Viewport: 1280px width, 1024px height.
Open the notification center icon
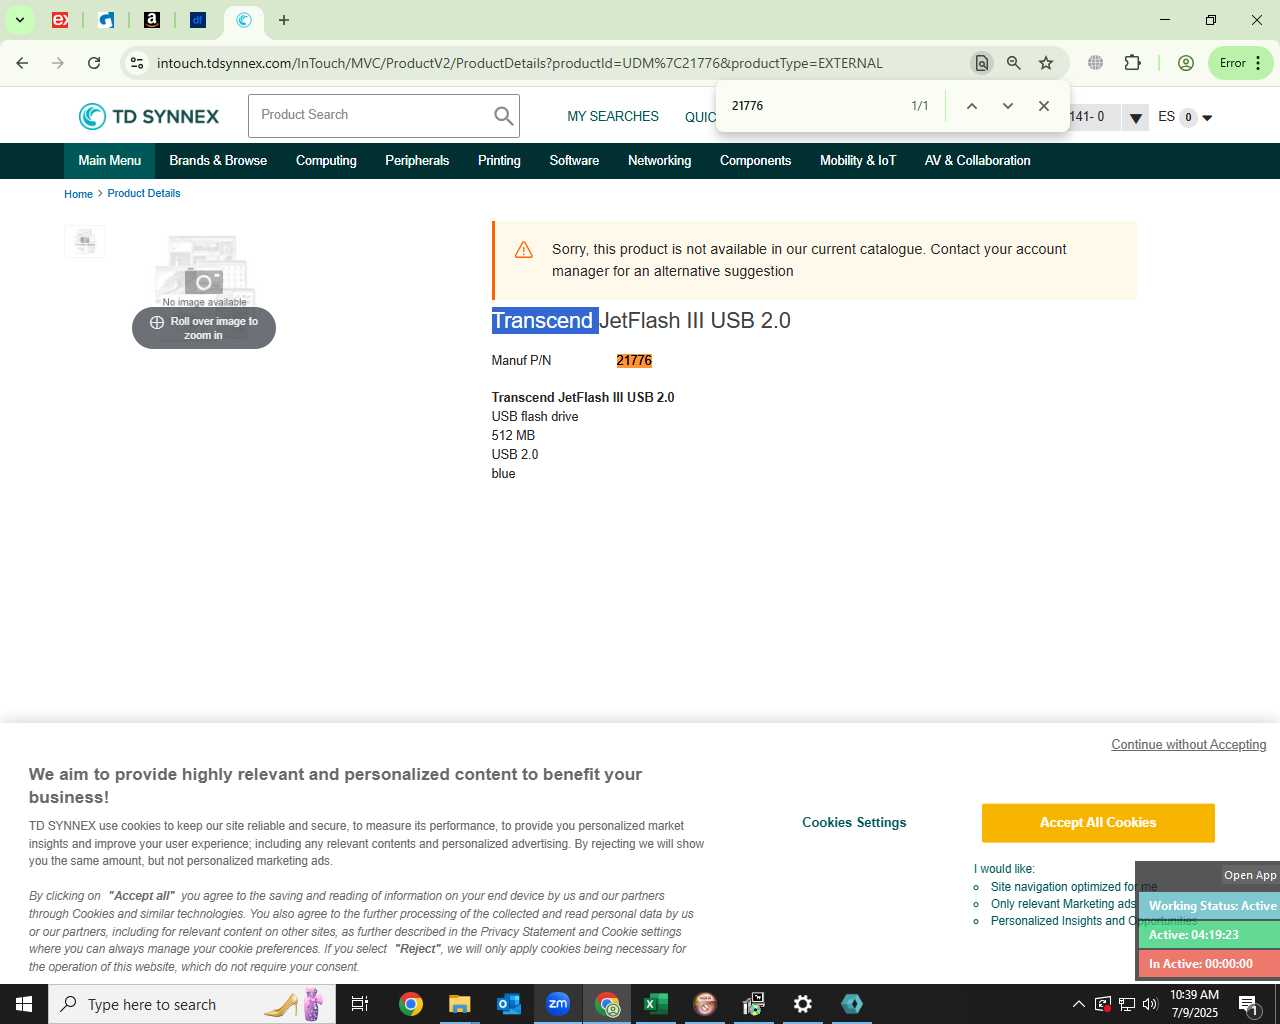[x=1249, y=1004]
